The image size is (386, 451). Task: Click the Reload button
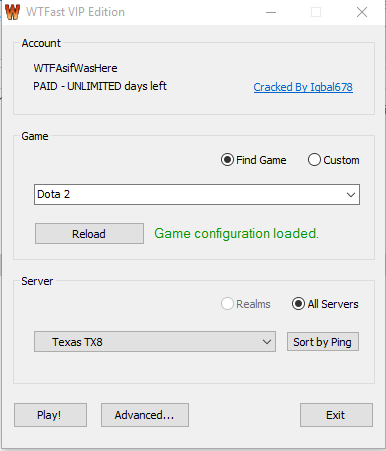point(89,234)
